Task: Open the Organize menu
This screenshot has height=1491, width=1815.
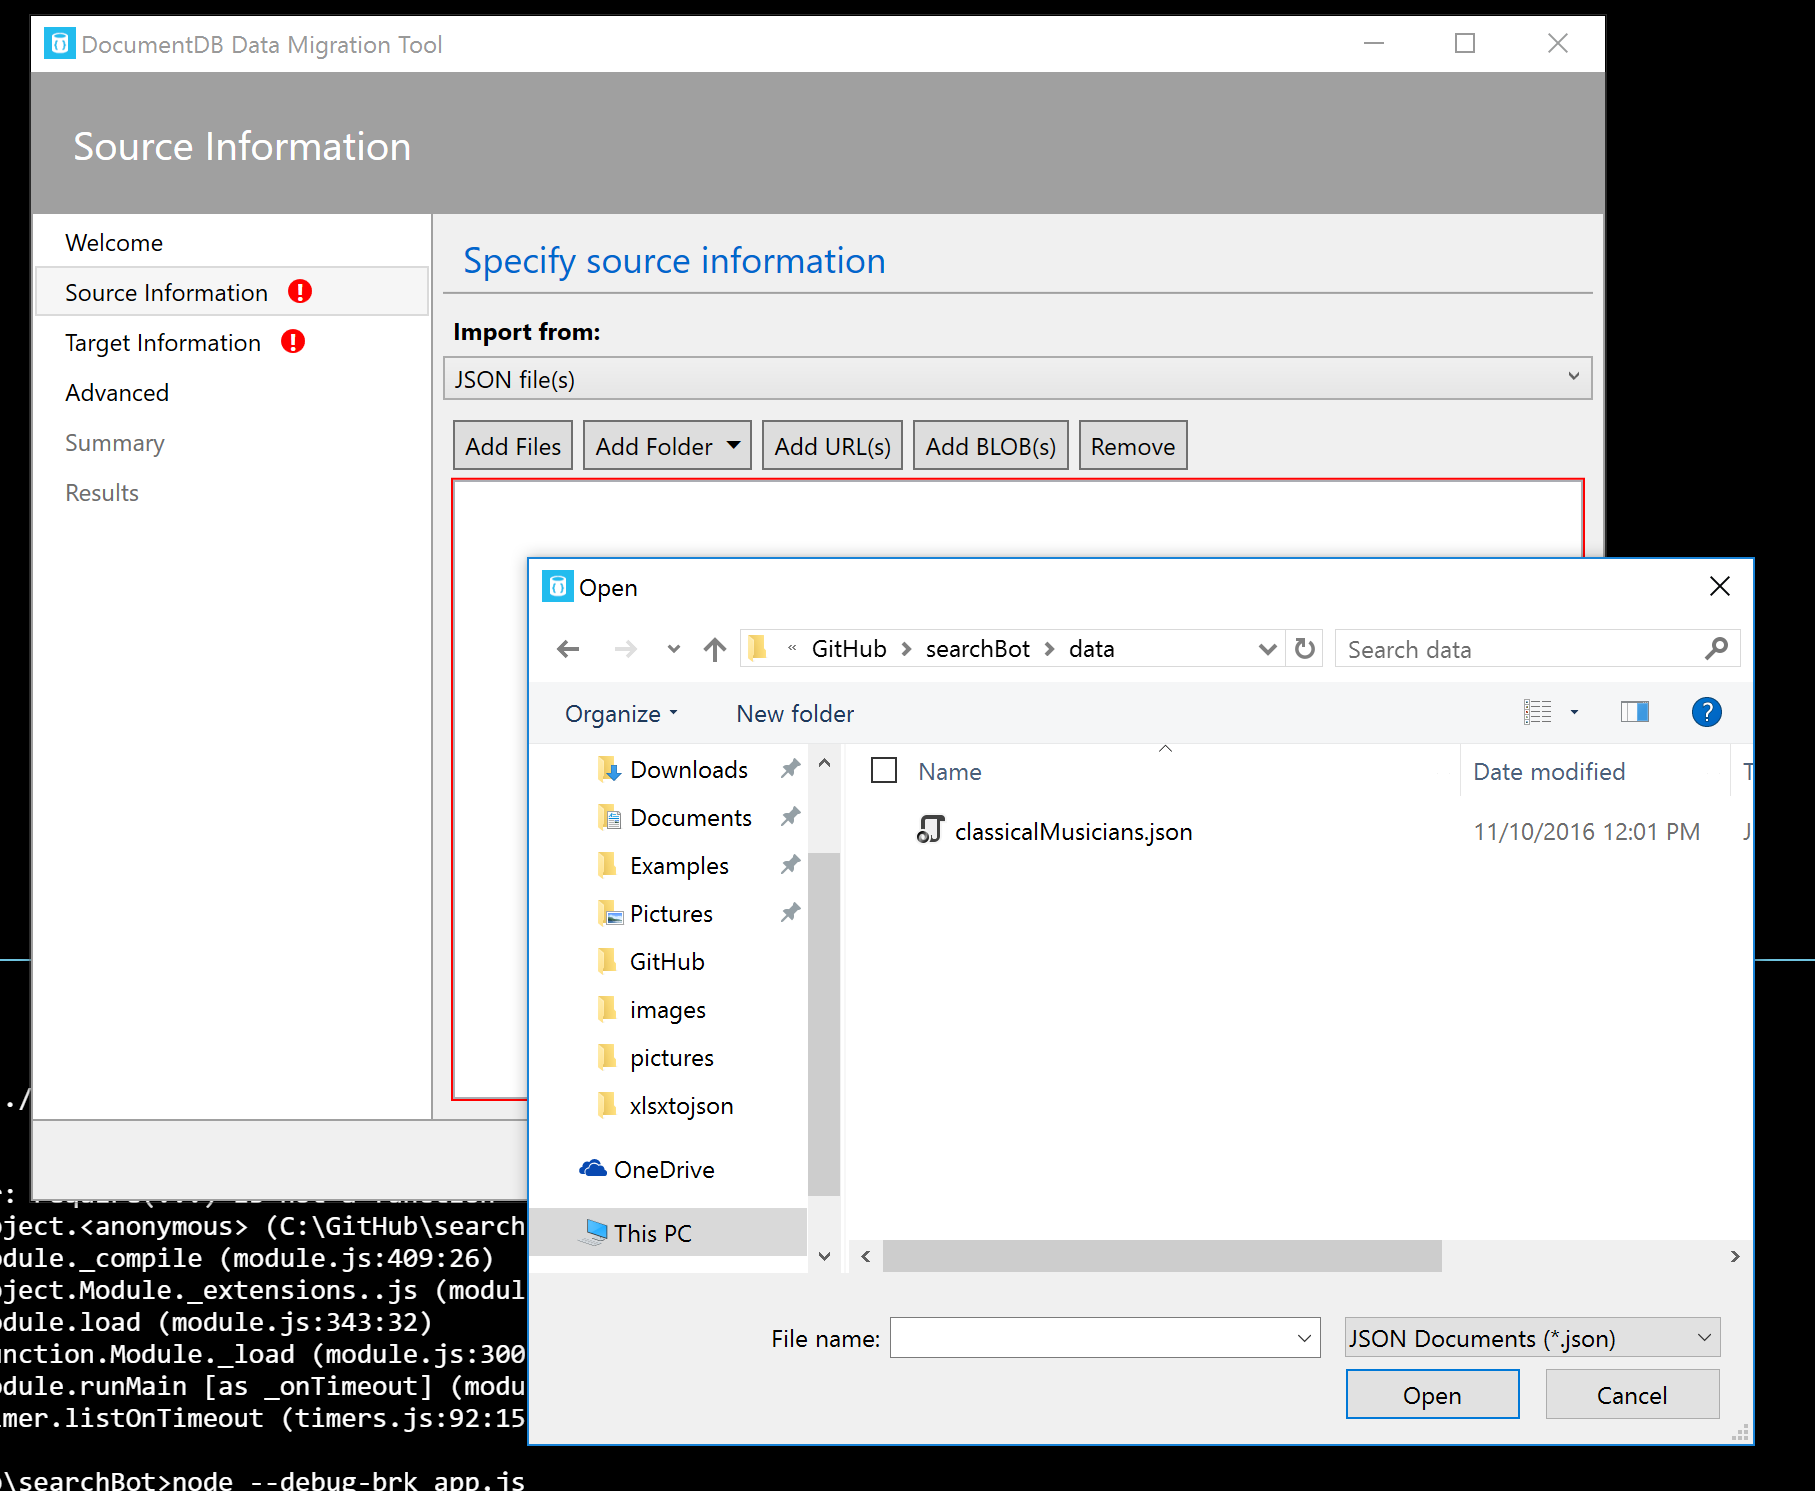Action: click(621, 713)
